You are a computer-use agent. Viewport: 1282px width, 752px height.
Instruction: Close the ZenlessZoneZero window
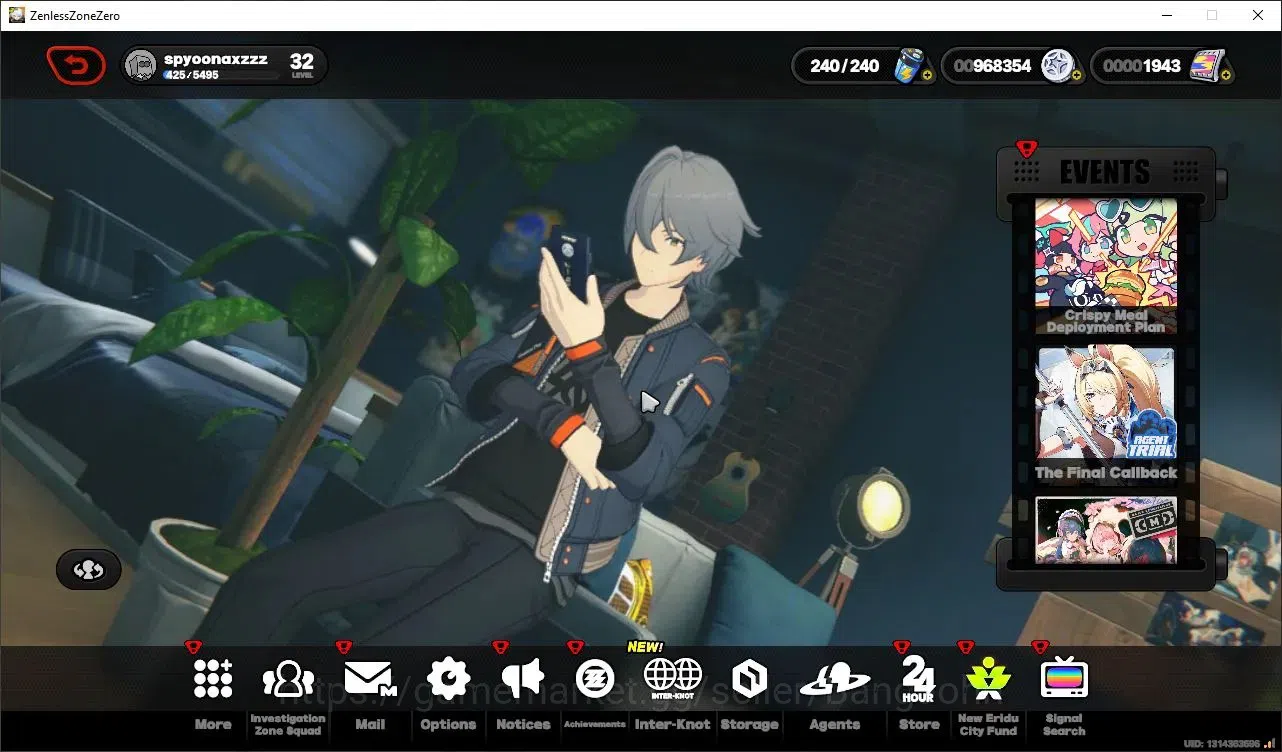[1258, 15]
